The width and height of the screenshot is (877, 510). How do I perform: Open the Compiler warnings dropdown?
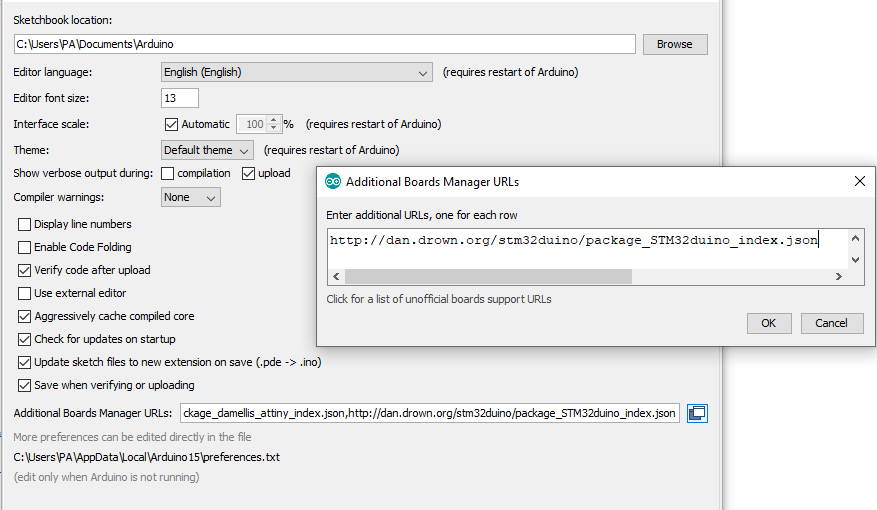pyautogui.click(x=191, y=197)
